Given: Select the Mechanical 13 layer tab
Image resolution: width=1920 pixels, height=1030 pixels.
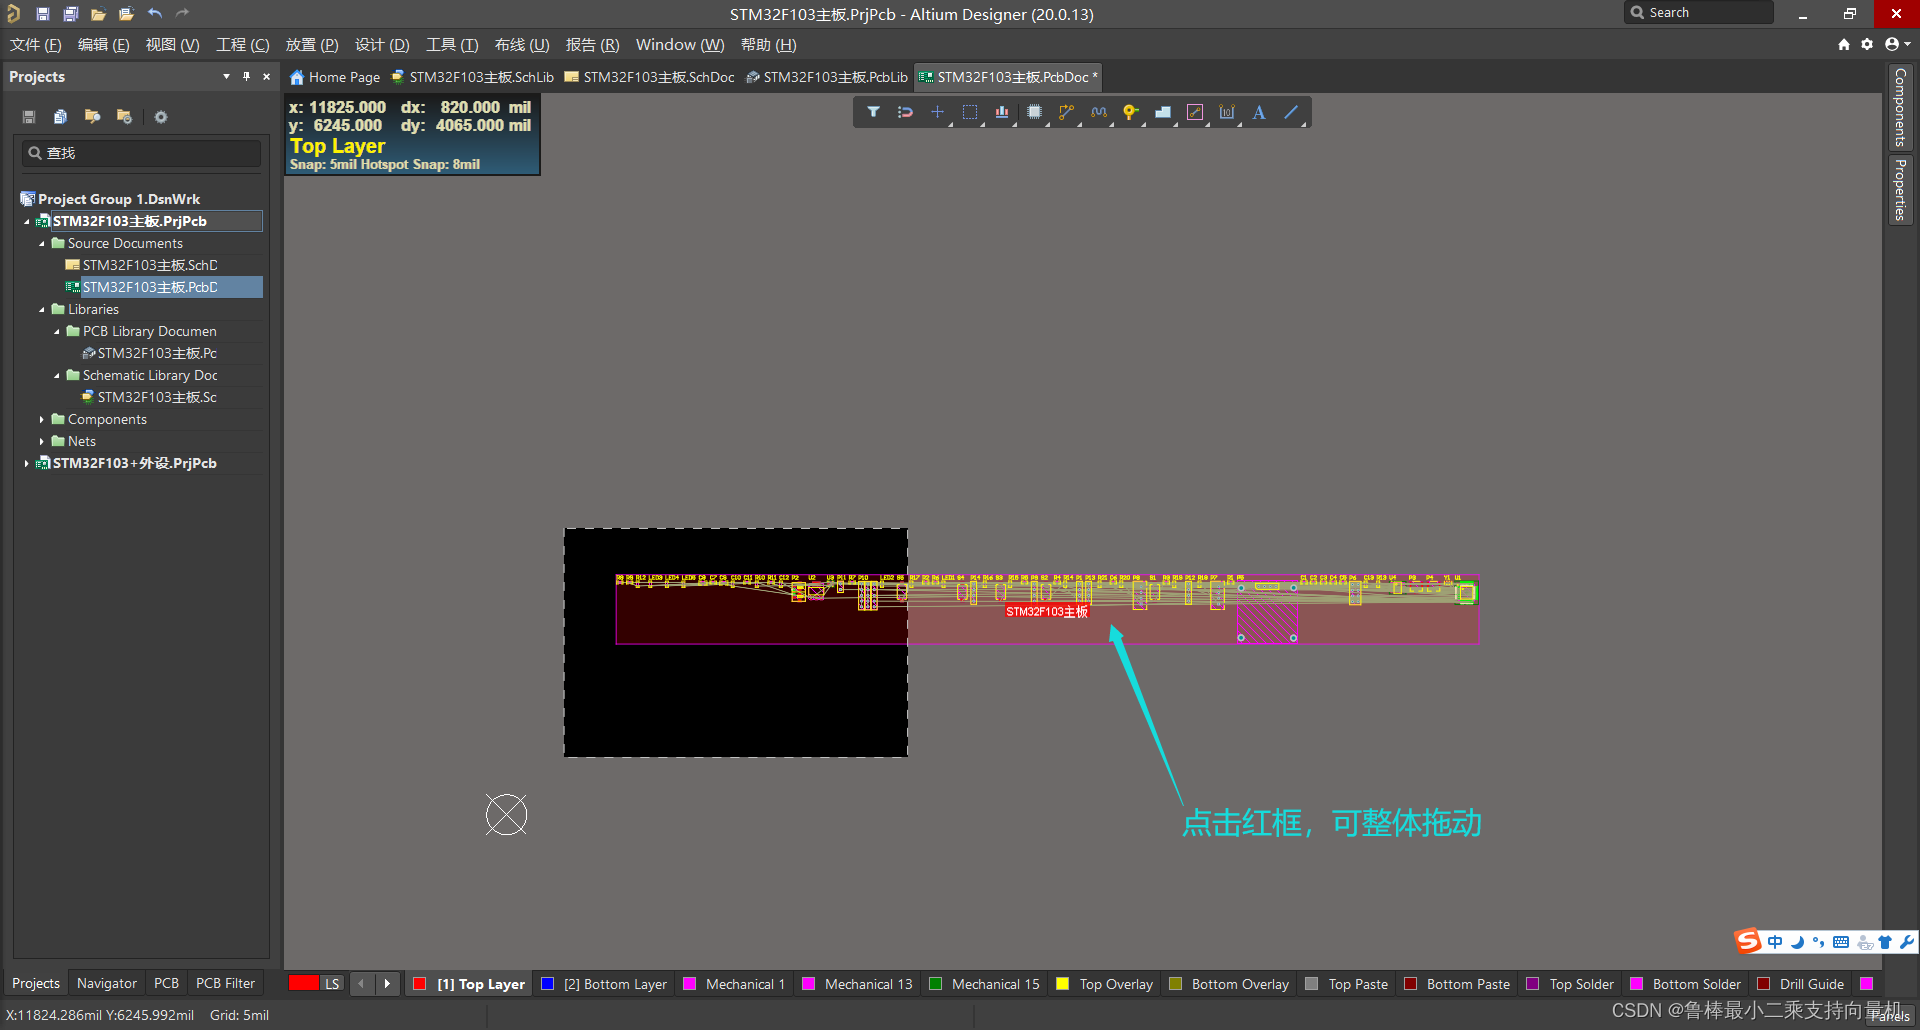Looking at the screenshot, I should pyautogui.click(x=858, y=984).
